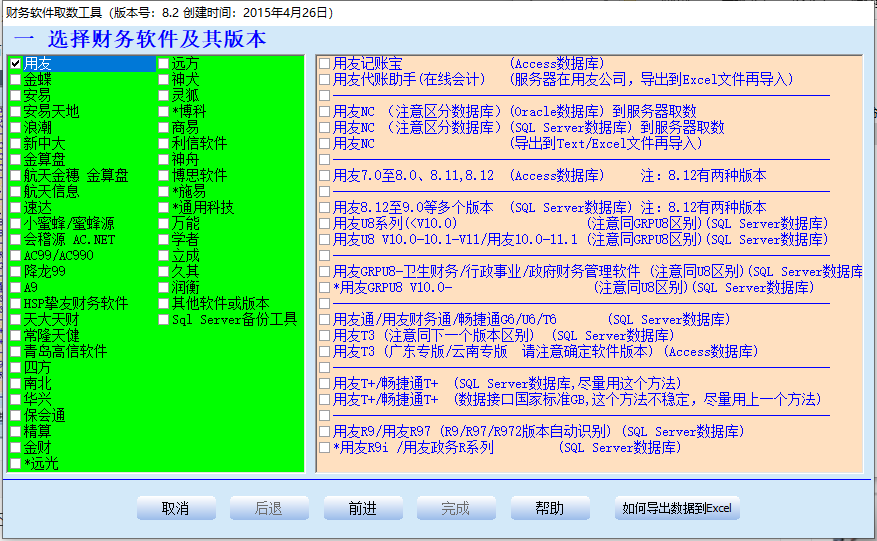
Task: Select 用友R9/用友R97 version
Action: [324, 431]
